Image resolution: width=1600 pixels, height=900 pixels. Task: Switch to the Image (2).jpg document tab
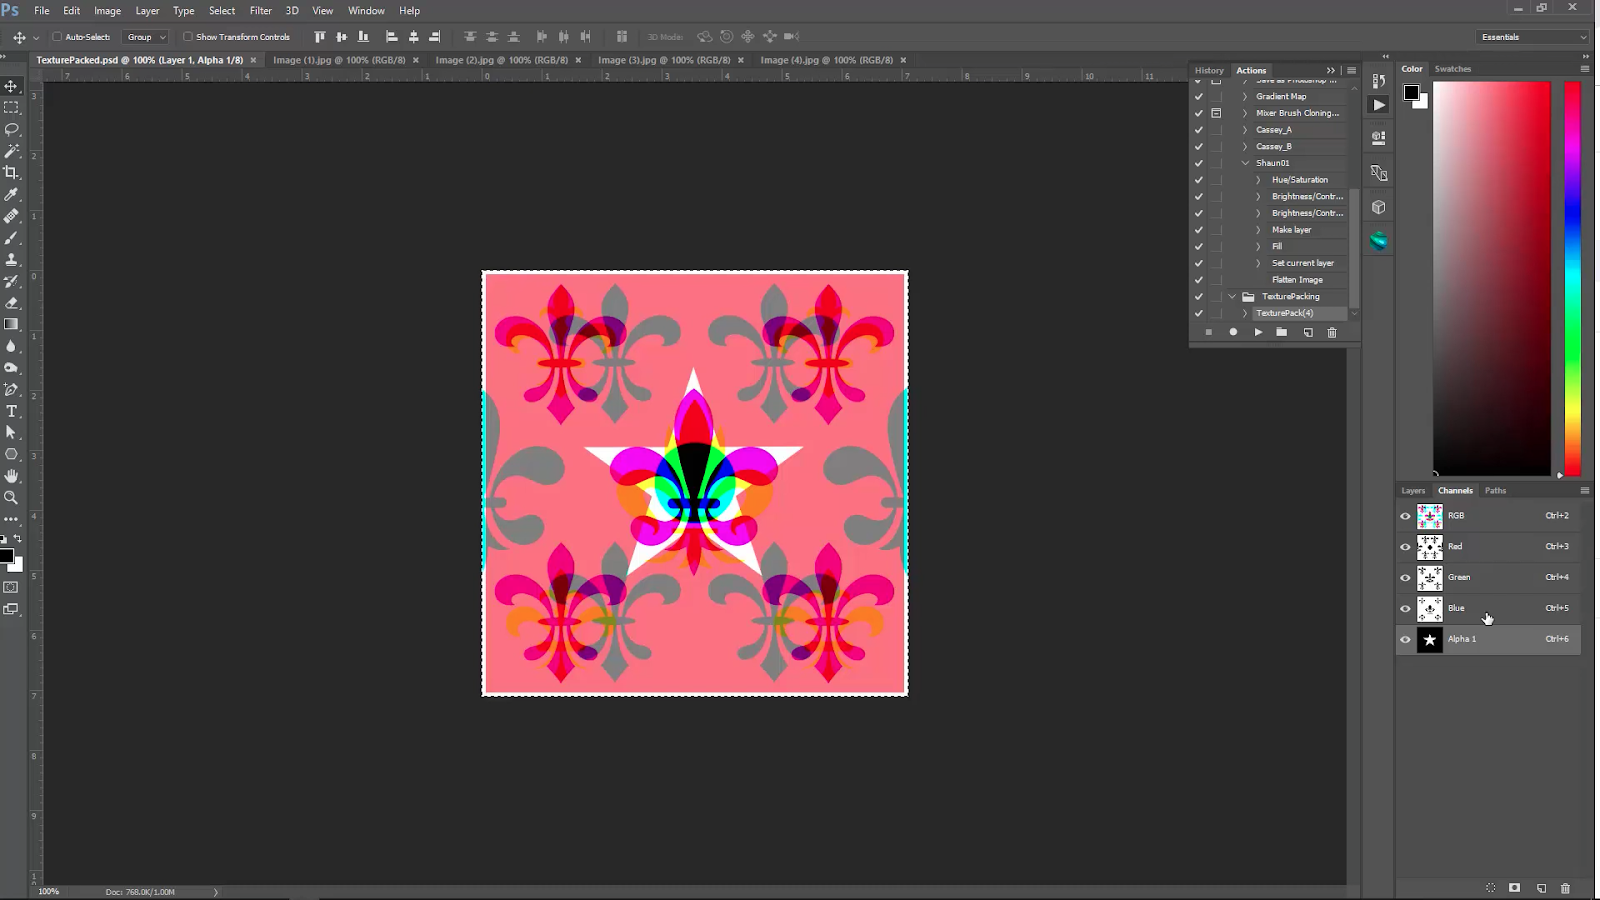[x=500, y=60]
